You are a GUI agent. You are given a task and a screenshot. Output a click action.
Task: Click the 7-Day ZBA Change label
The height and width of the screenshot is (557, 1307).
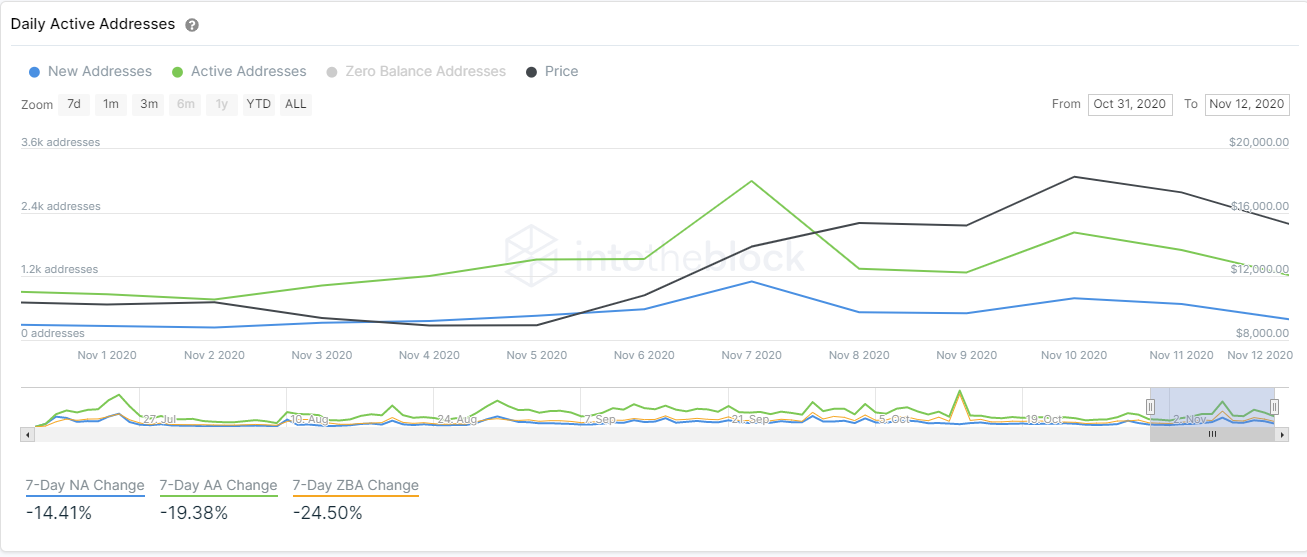coord(355,486)
